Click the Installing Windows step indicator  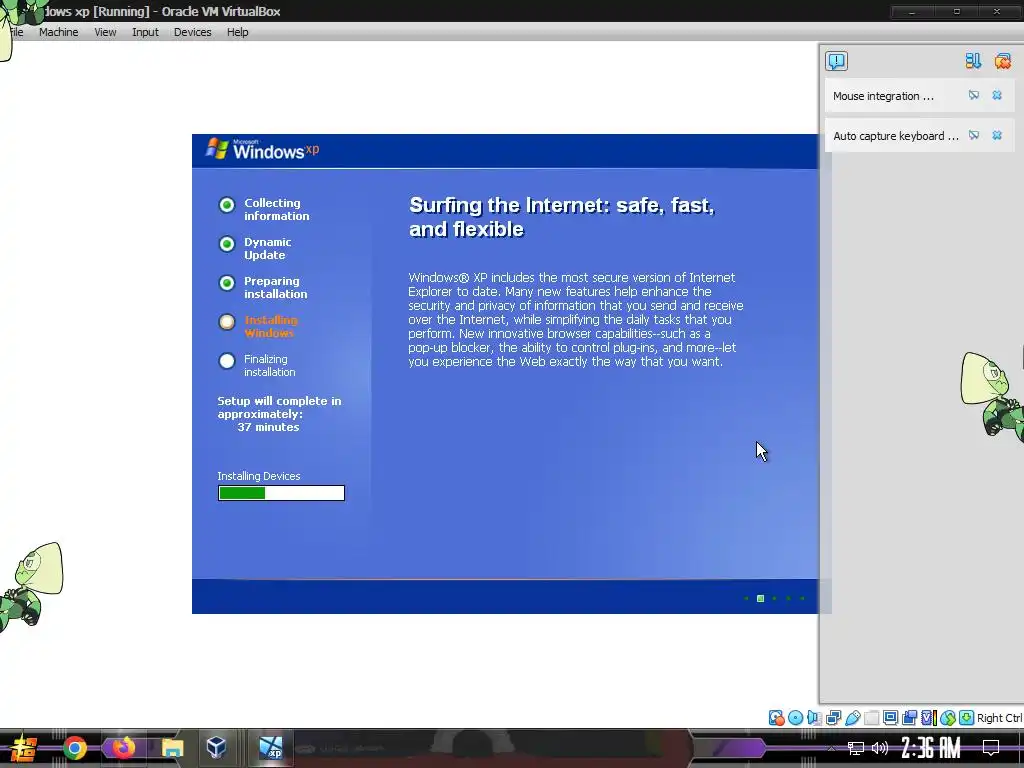[227, 322]
